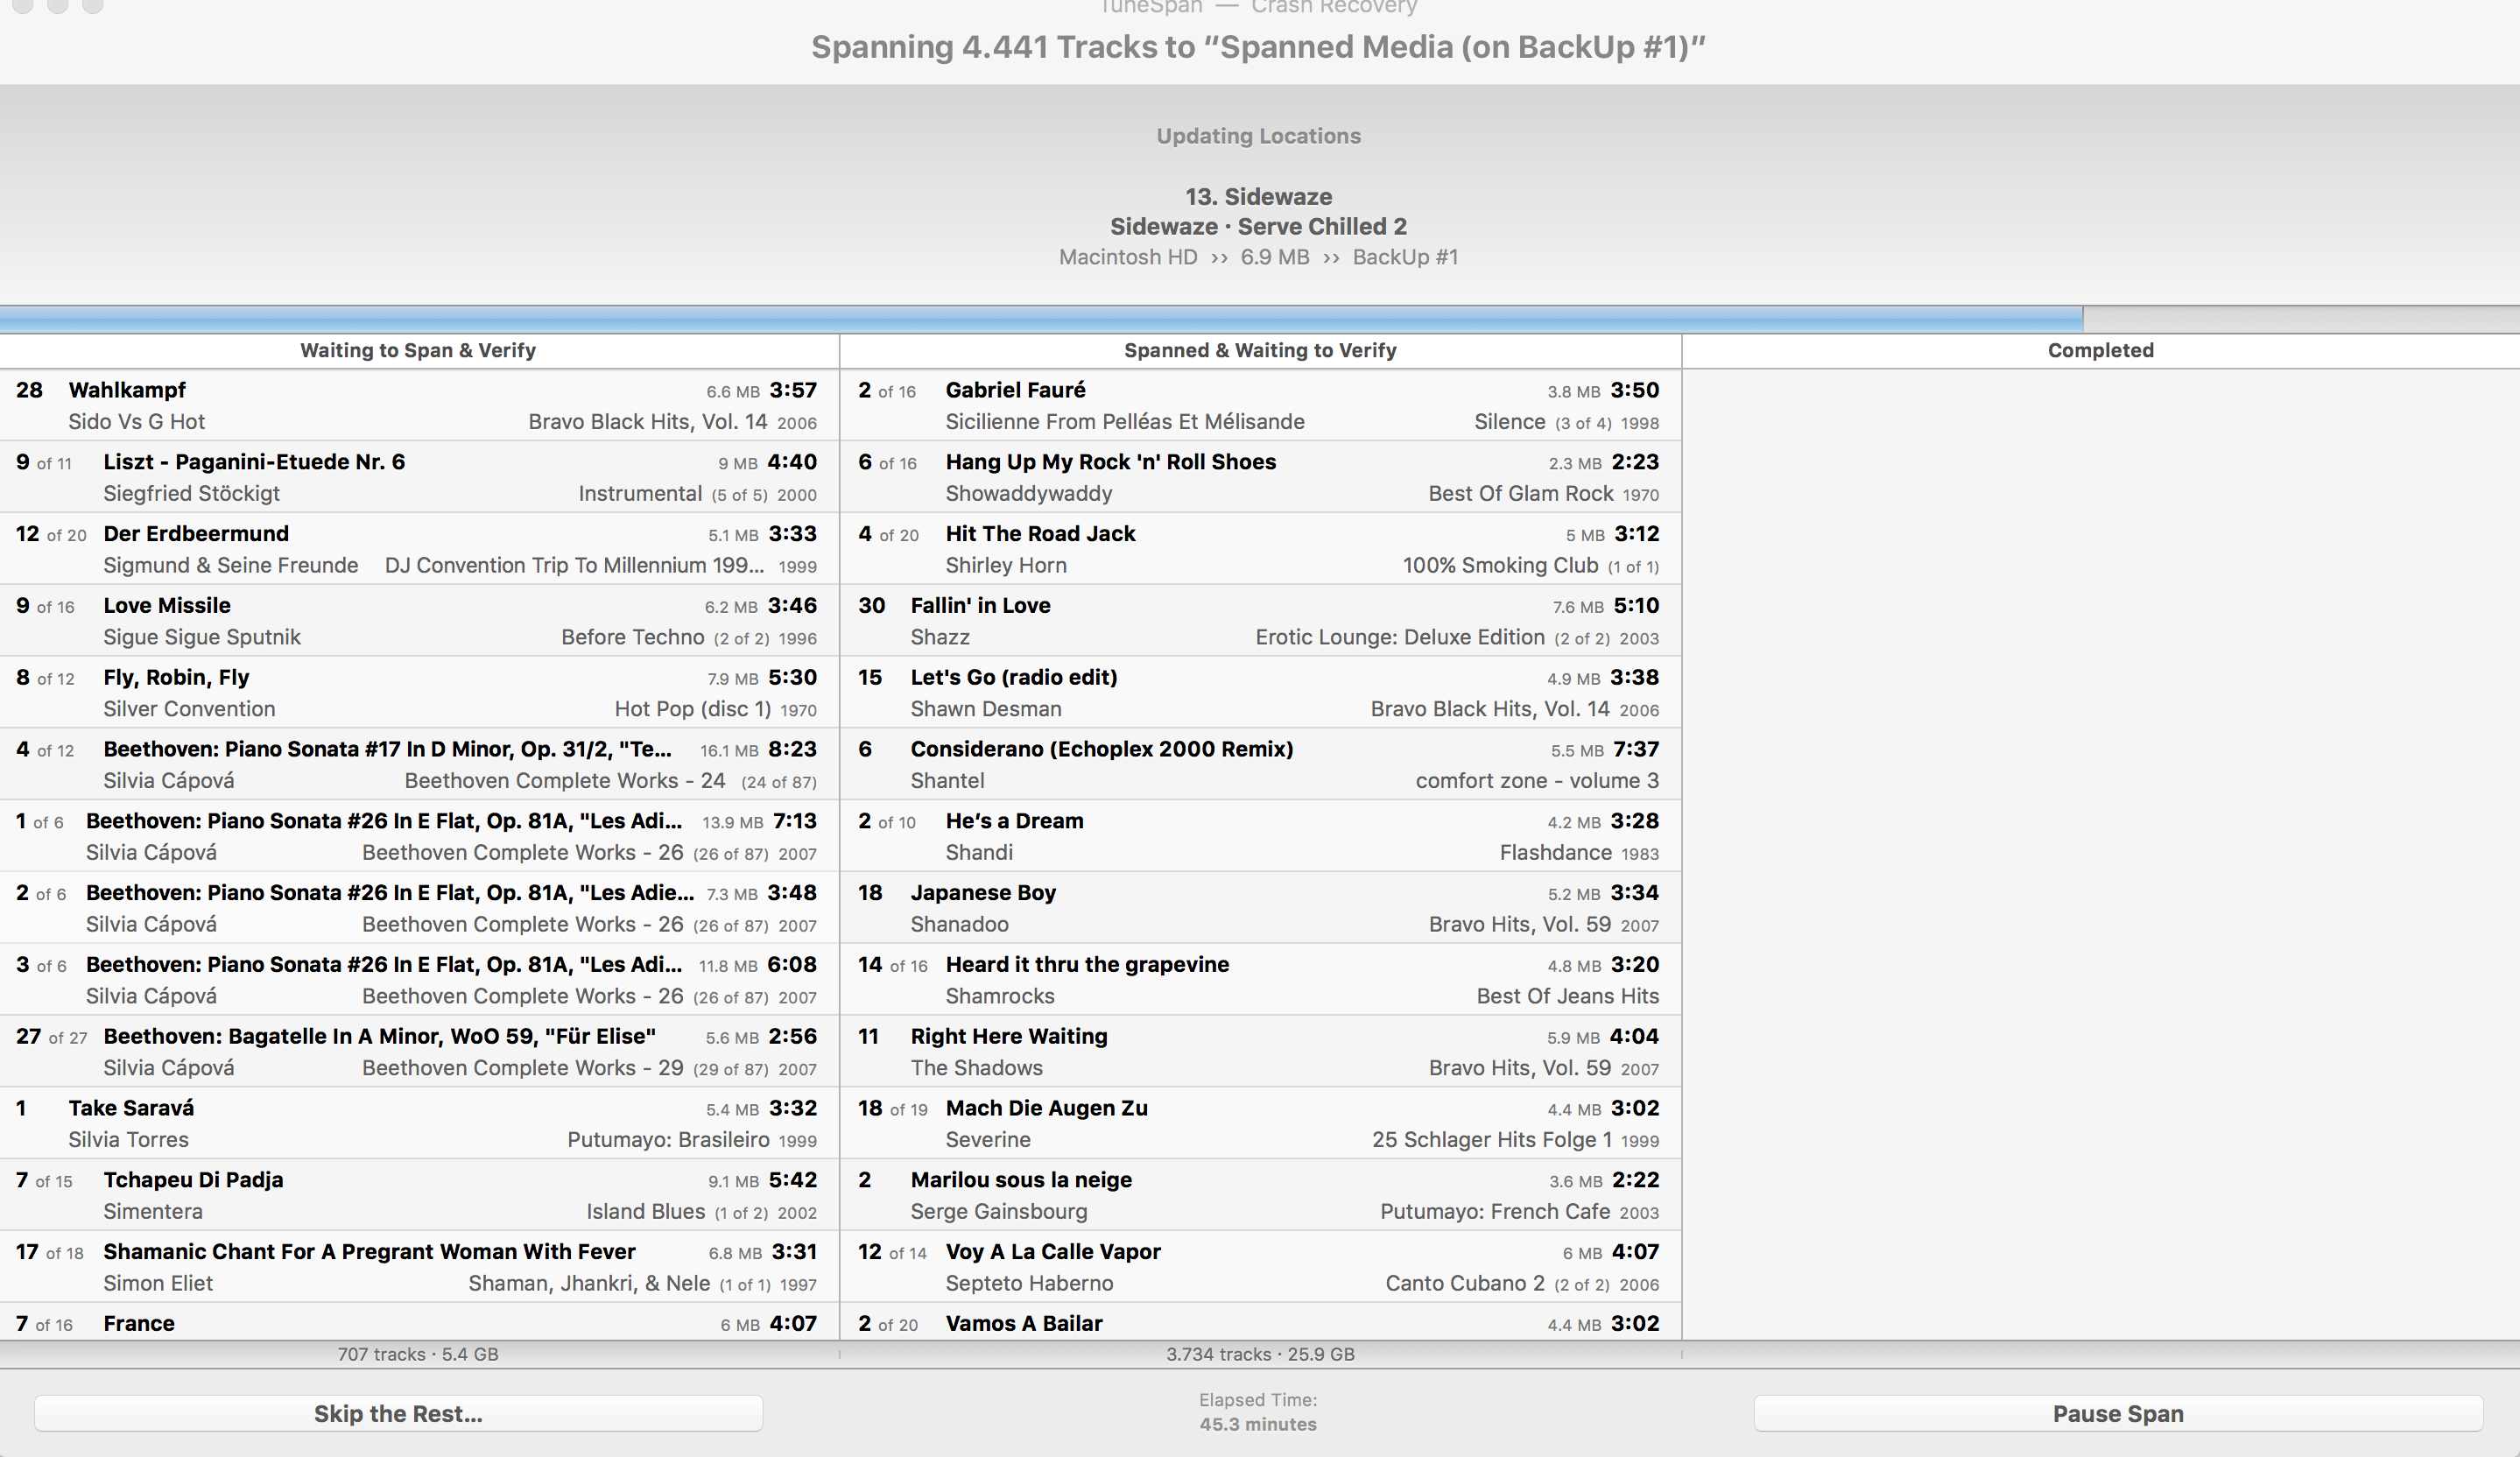Click the Elapsed Time 45.3 minutes label
The width and height of the screenshot is (2520, 1457).
[x=1258, y=1412]
